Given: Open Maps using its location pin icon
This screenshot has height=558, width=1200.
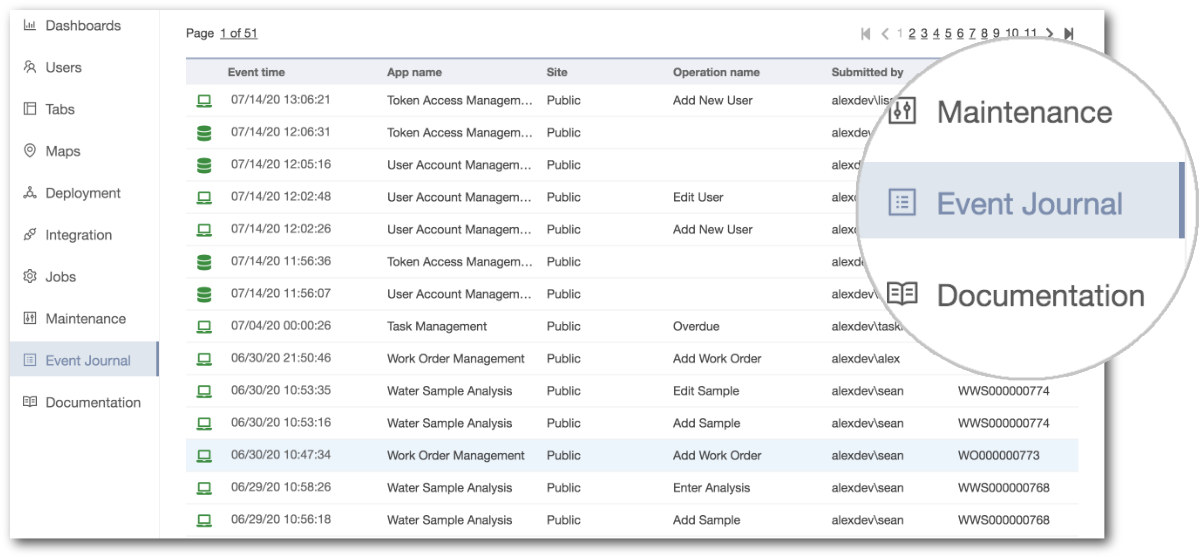Looking at the screenshot, I should (x=30, y=151).
